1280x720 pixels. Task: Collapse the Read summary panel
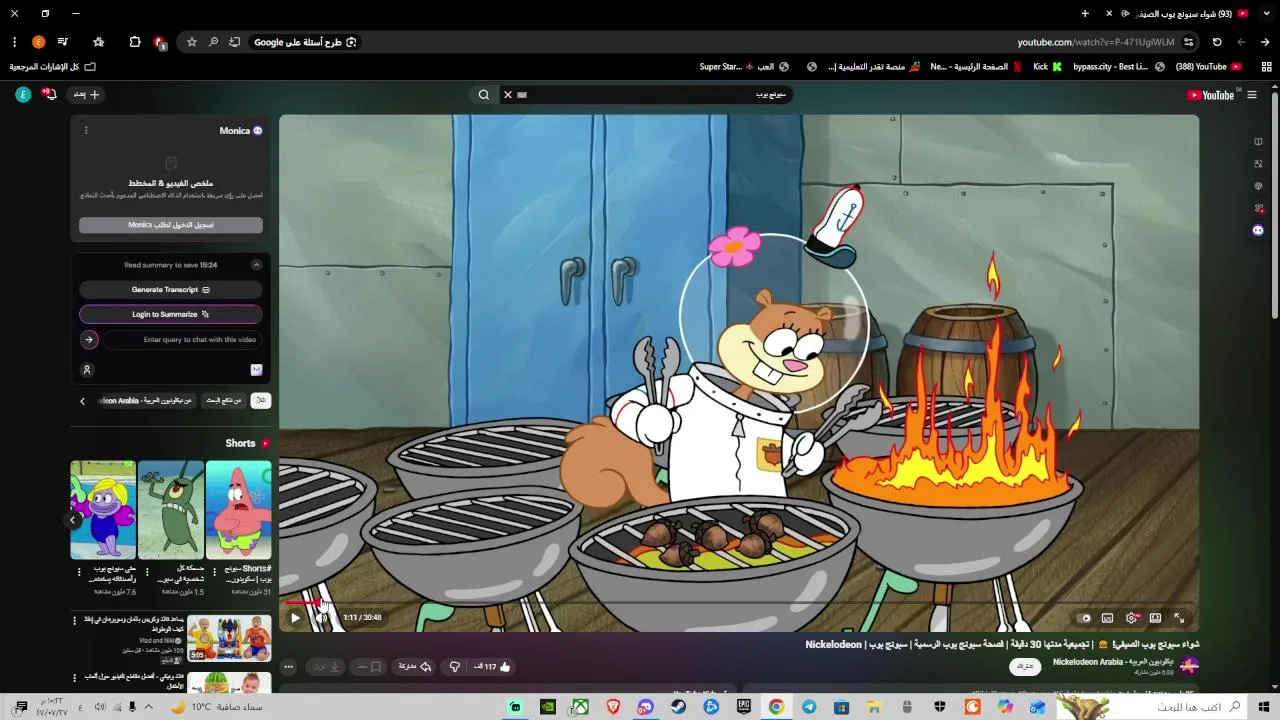(256, 265)
